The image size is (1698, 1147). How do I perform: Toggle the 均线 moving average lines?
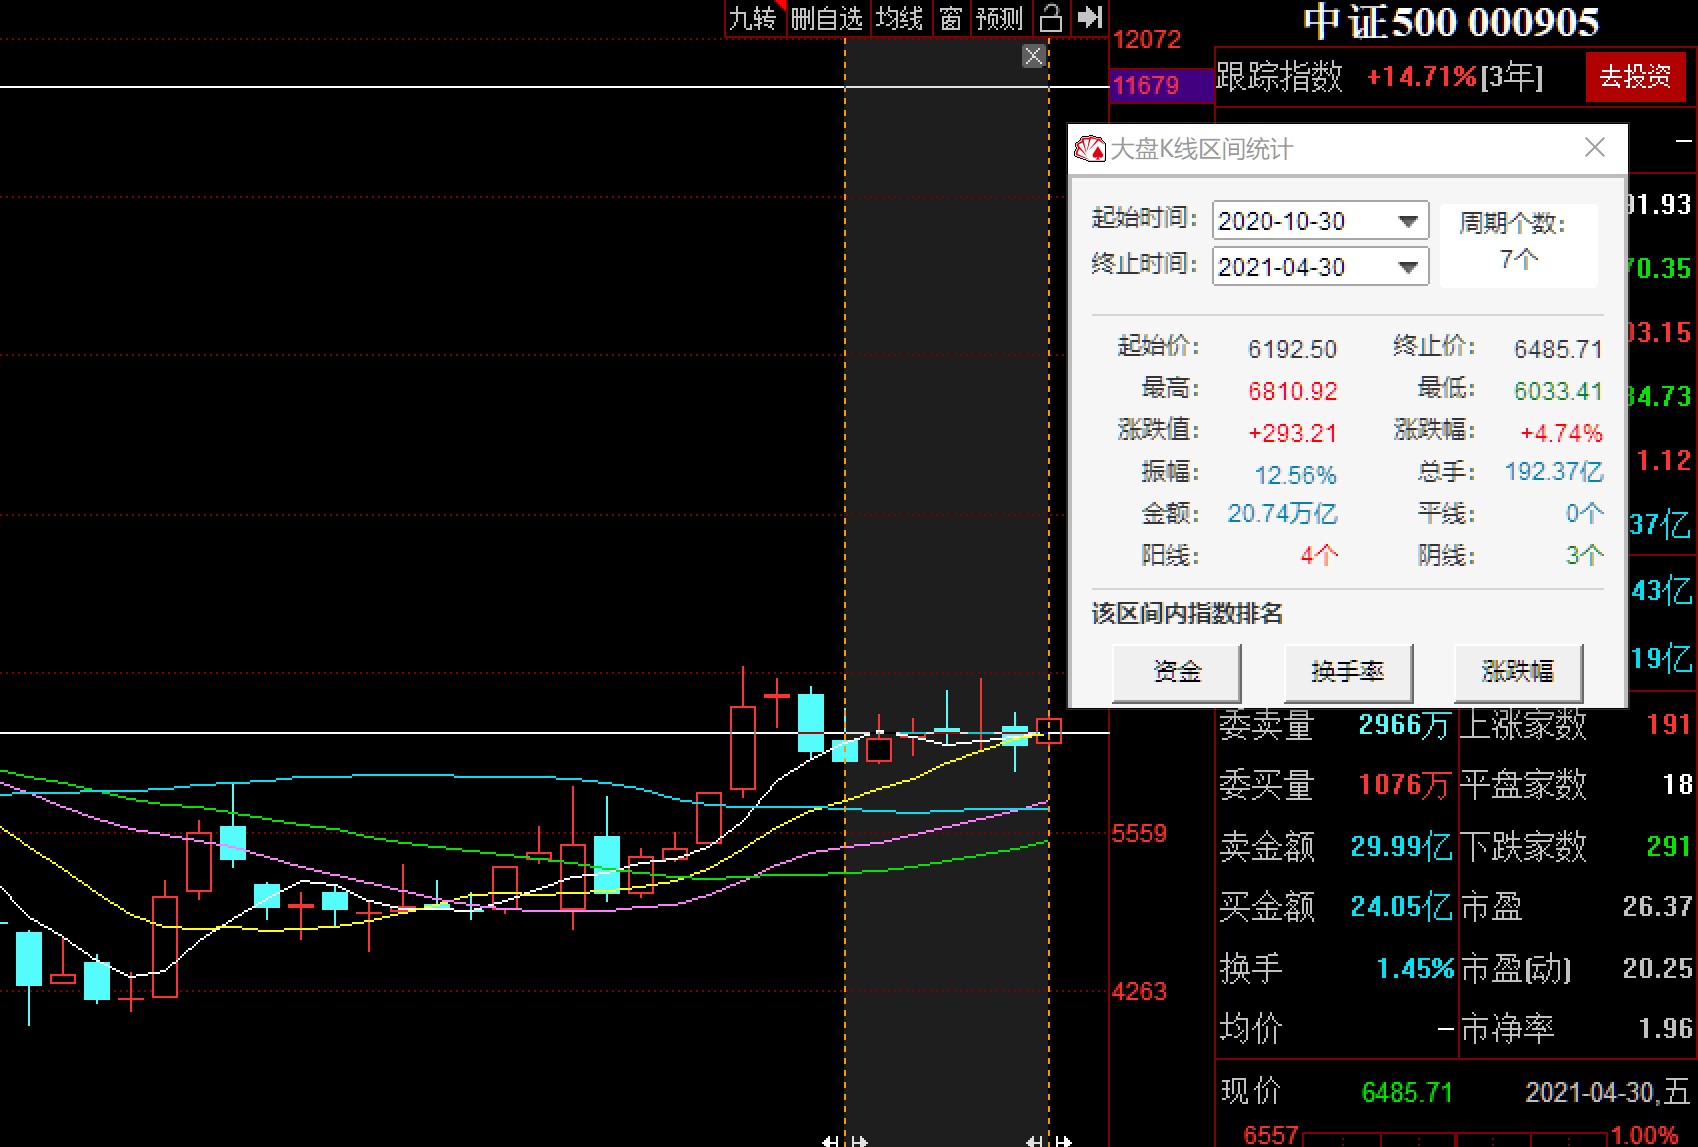click(x=899, y=18)
